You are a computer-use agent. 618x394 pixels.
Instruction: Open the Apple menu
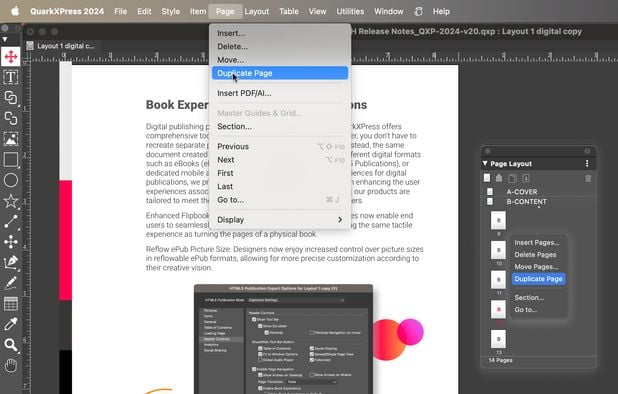[x=15, y=11]
